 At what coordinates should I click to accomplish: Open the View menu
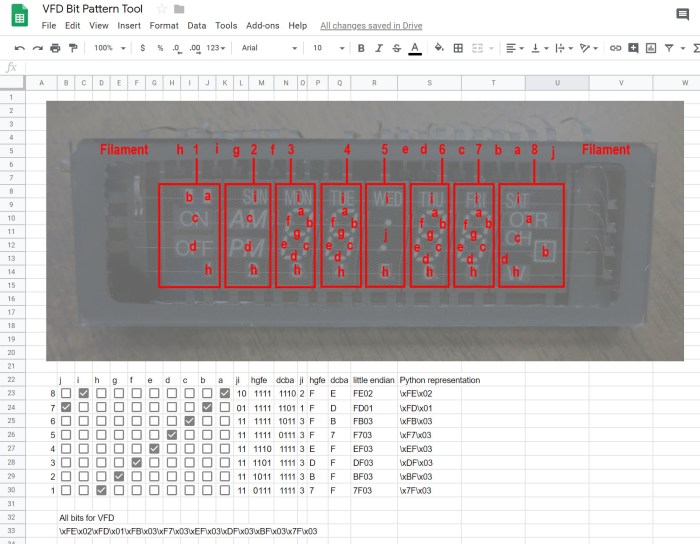point(99,25)
